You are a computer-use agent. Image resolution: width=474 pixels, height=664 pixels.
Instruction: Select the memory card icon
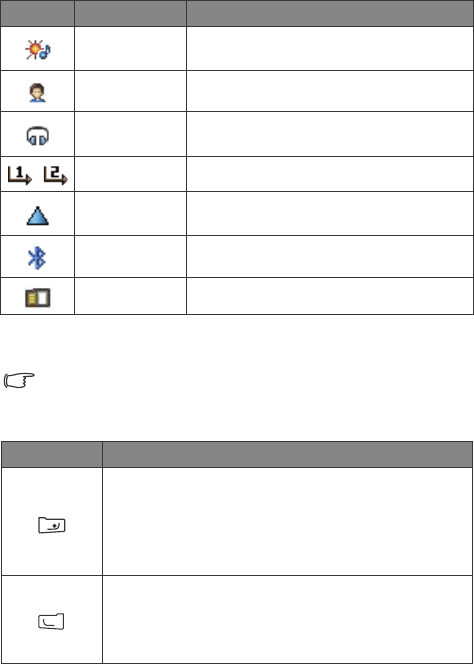point(38,298)
